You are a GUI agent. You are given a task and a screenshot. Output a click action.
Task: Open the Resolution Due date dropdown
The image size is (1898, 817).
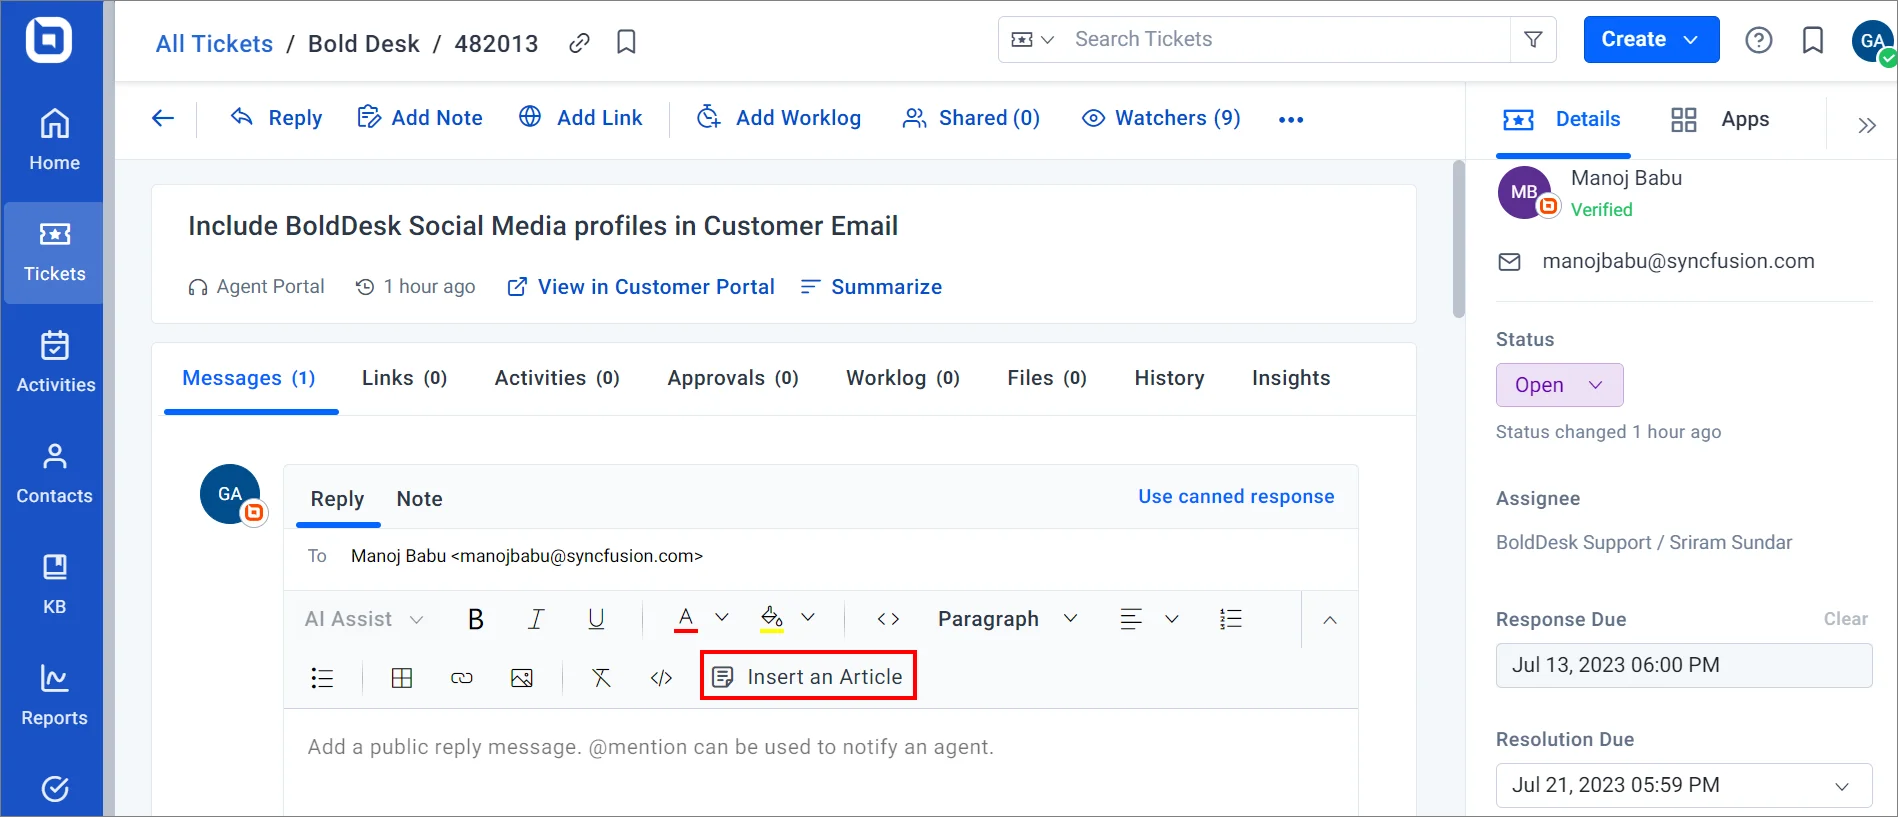coord(1684,786)
